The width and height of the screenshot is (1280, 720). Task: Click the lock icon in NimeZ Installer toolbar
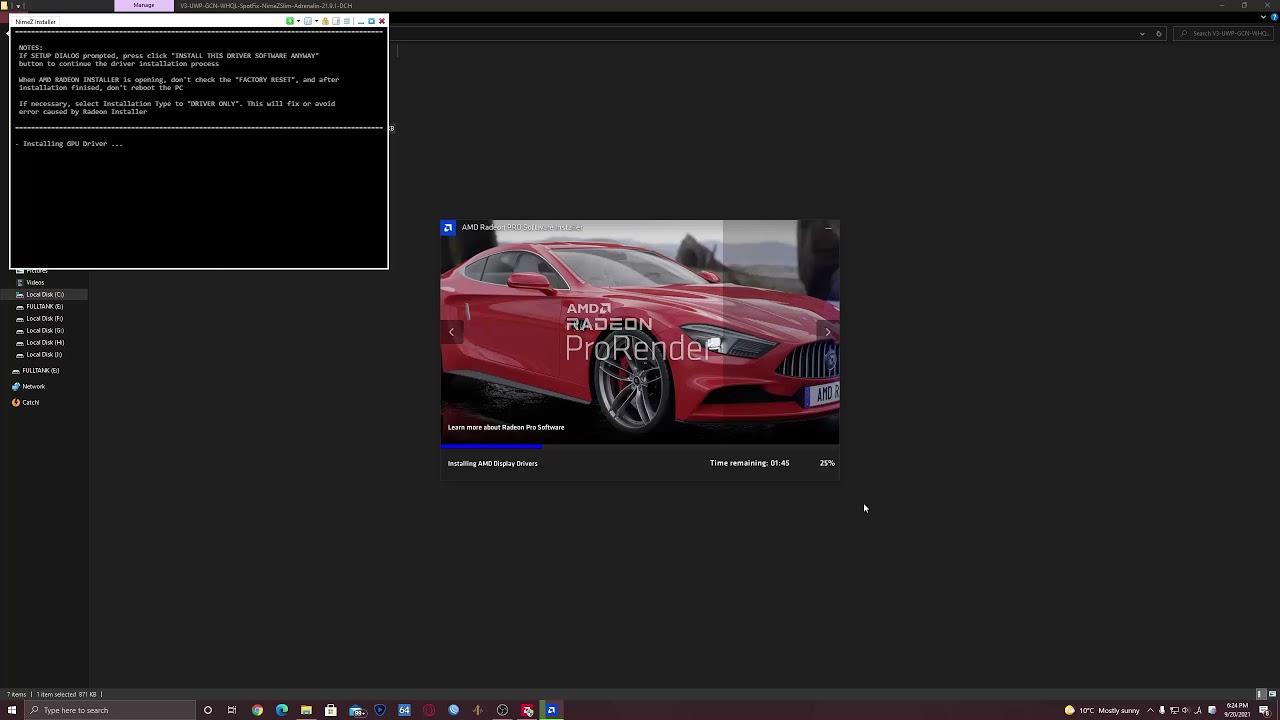pos(325,21)
